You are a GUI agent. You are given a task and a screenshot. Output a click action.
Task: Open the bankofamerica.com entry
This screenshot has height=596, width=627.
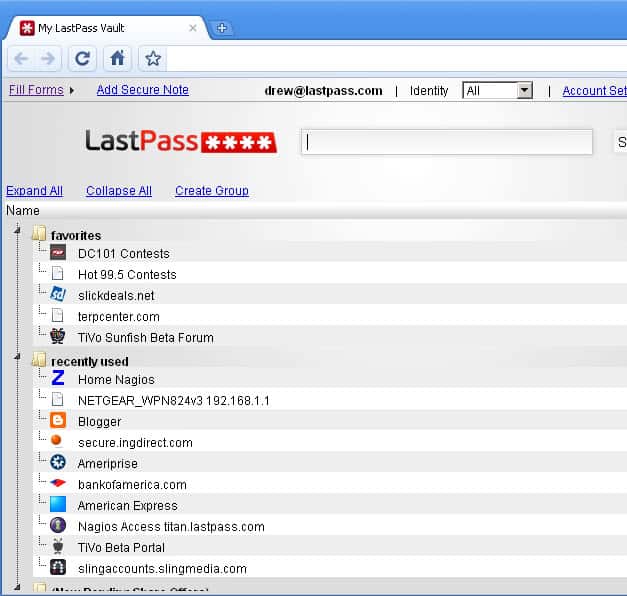coord(132,484)
